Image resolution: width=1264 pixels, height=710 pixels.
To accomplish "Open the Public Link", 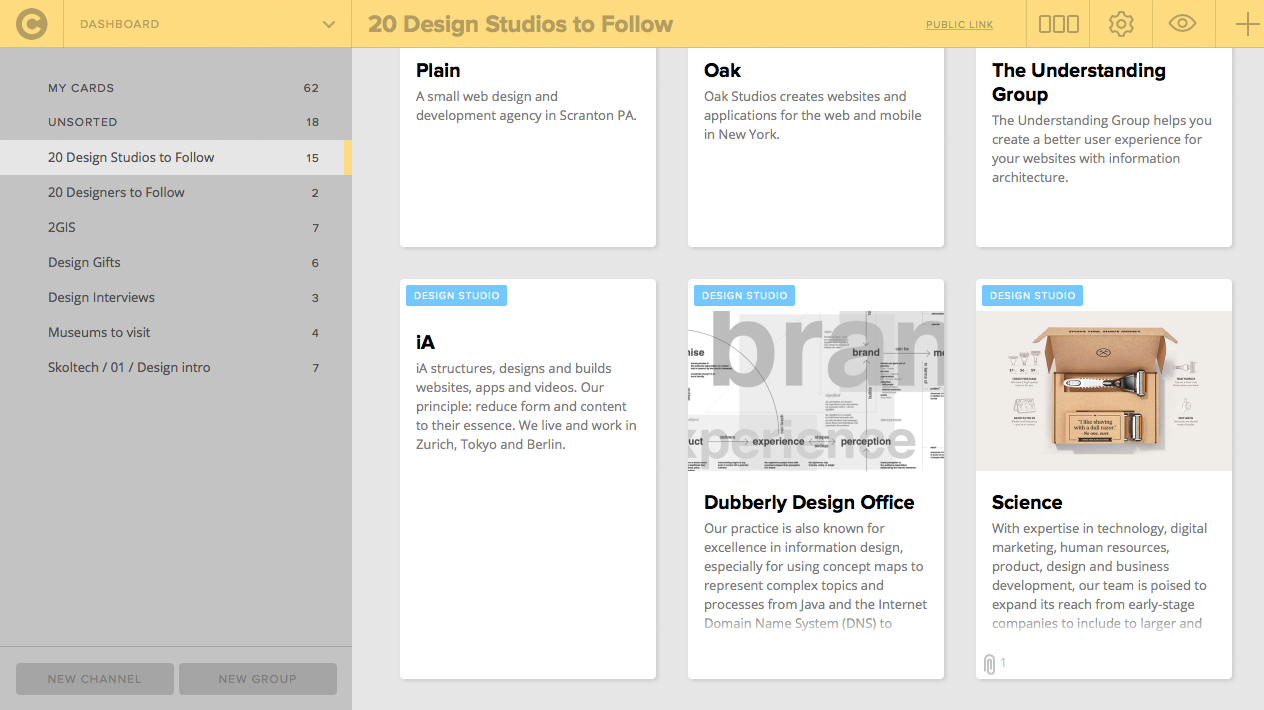I will pos(959,25).
